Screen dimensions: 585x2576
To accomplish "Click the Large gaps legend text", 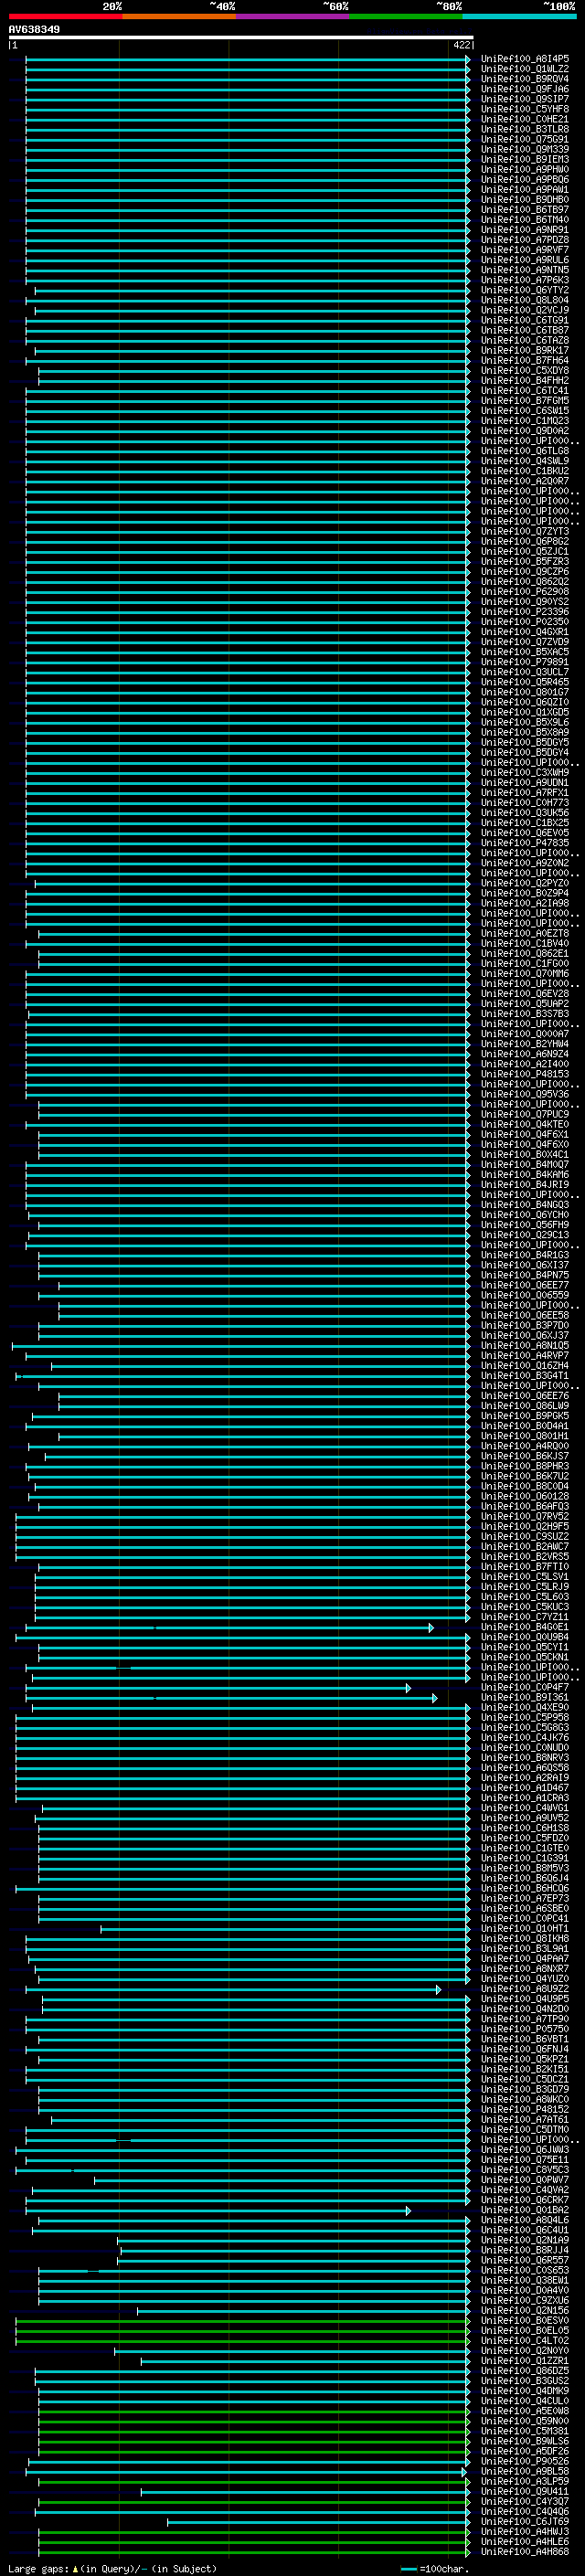I will tap(112, 2568).
